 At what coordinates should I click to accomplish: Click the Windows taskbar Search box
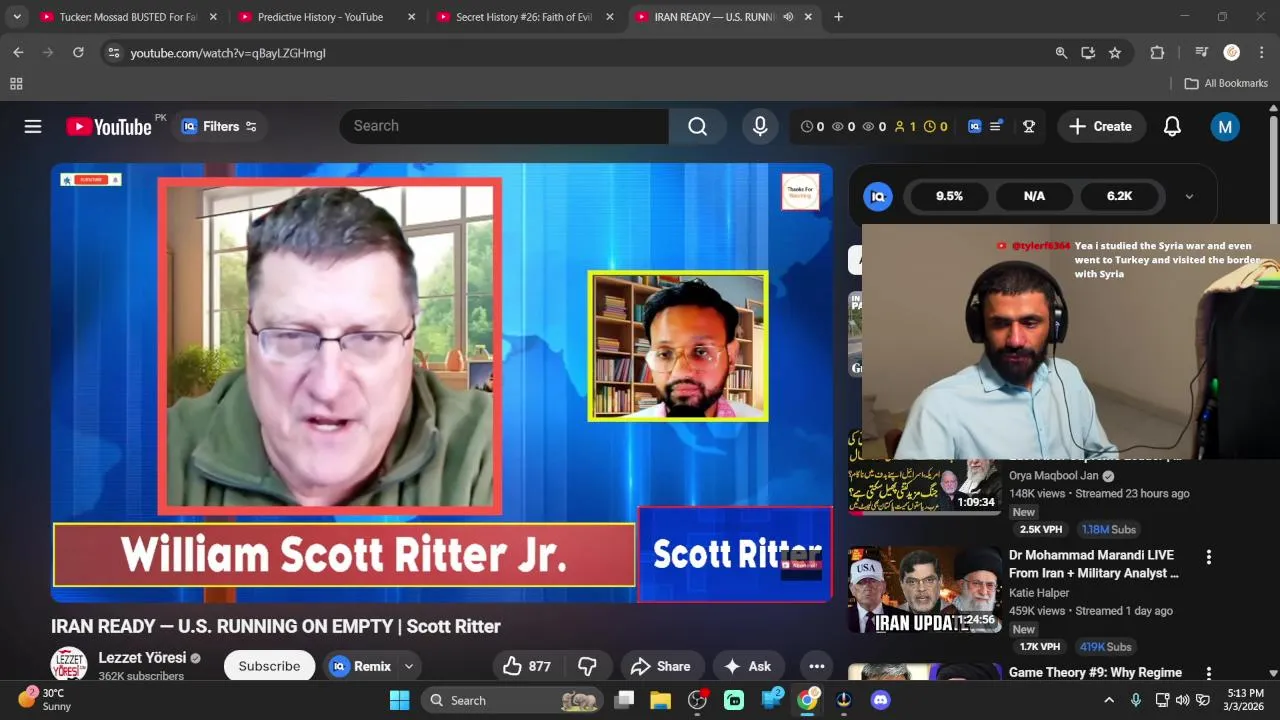click(511, 700)
